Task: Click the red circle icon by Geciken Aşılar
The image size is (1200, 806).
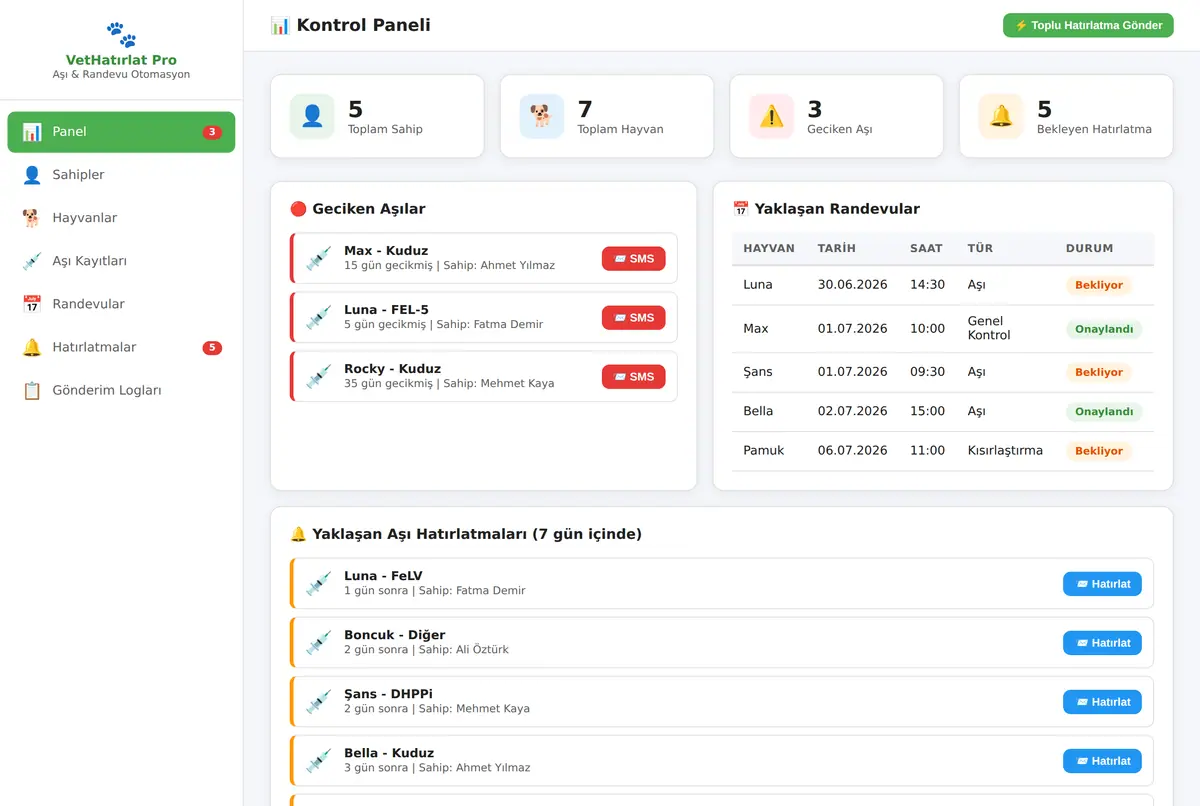Action: (x=298, y=209)
